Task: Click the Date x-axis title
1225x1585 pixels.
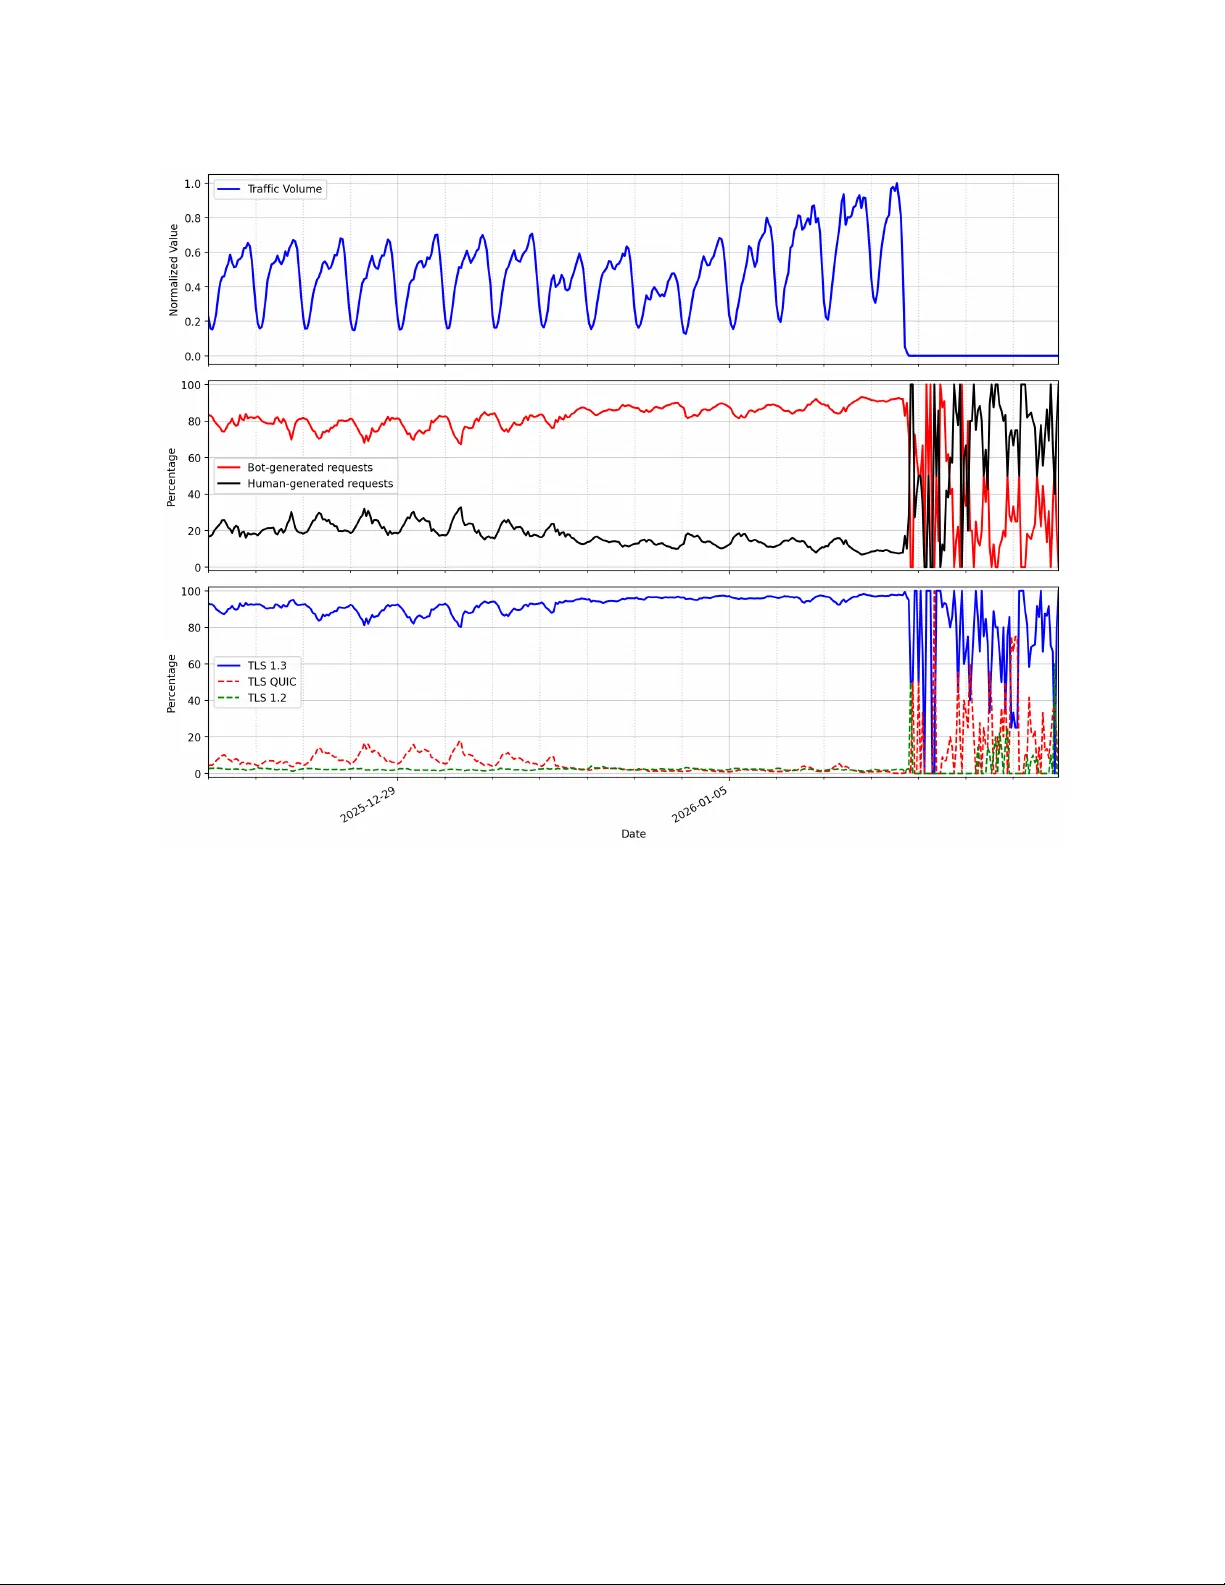Action: tap(633, 834)
